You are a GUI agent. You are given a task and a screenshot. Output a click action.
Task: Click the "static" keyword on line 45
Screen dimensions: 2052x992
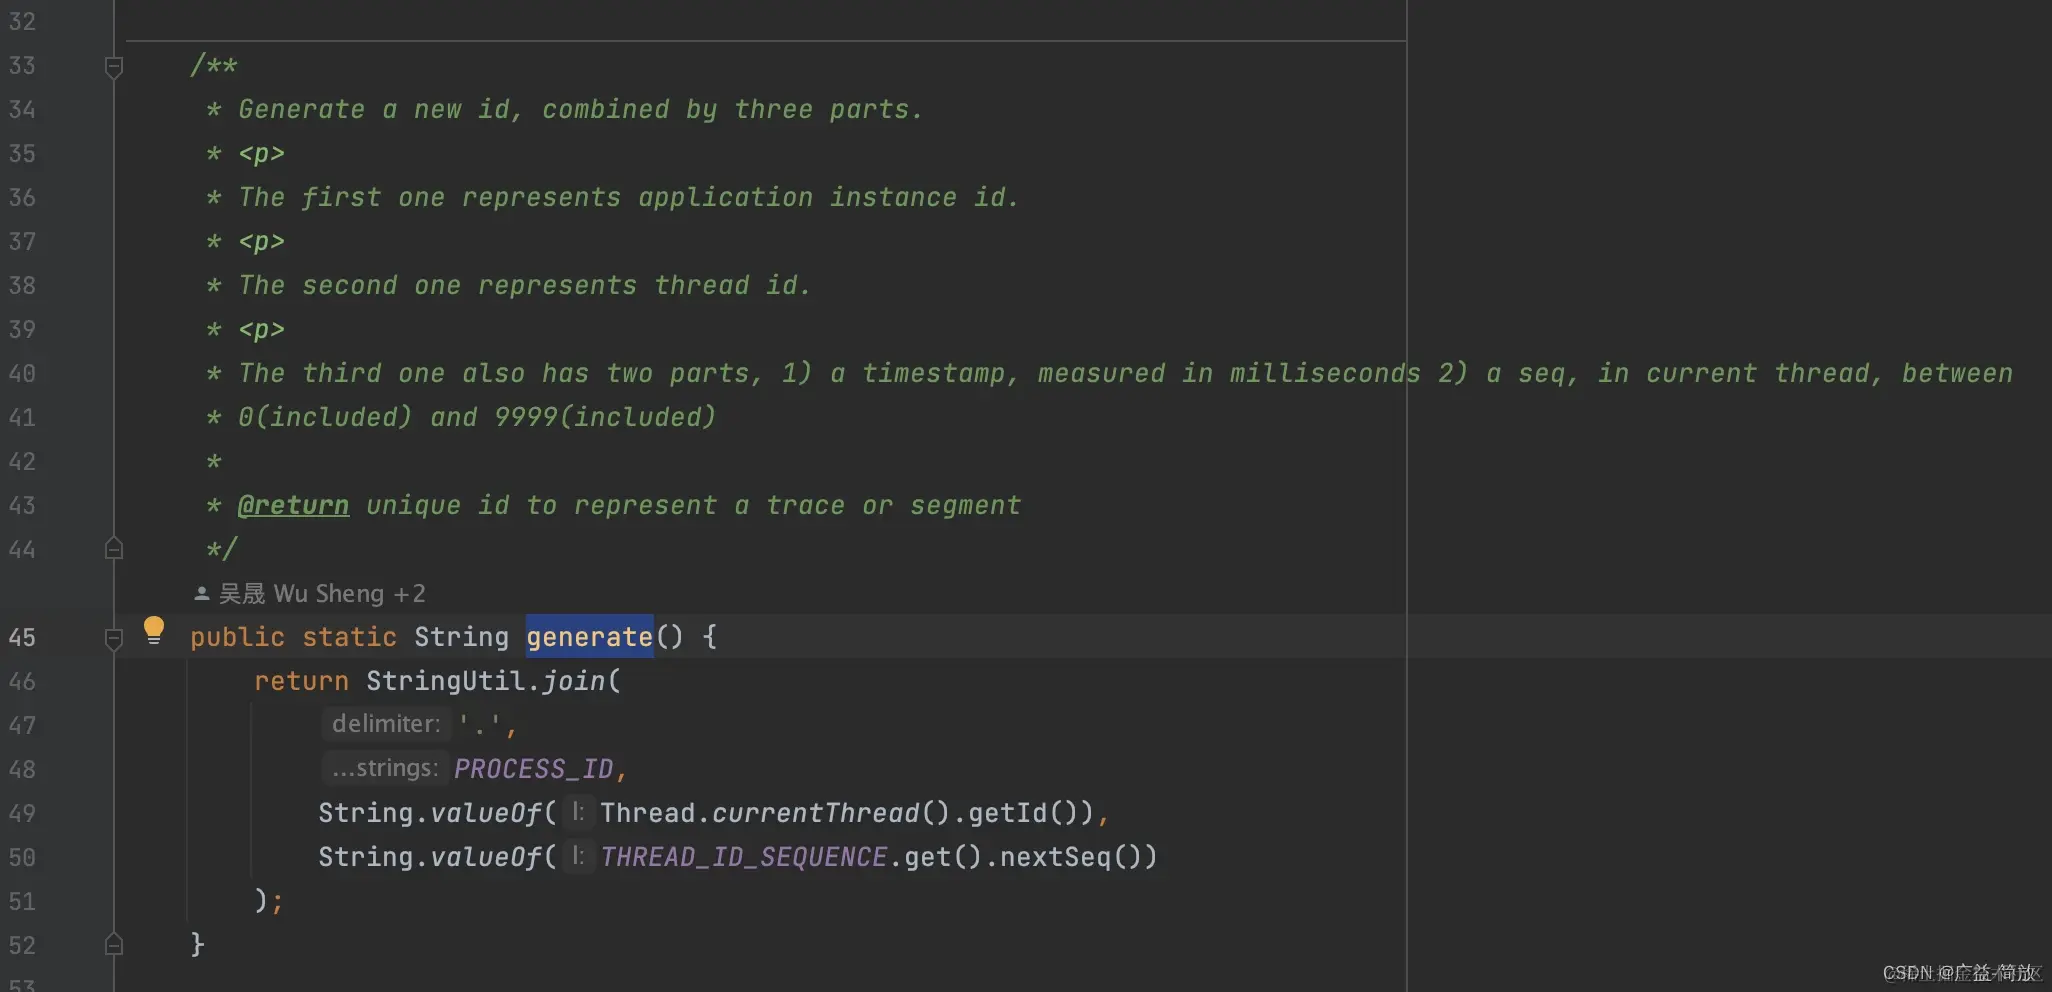point(350,637)
